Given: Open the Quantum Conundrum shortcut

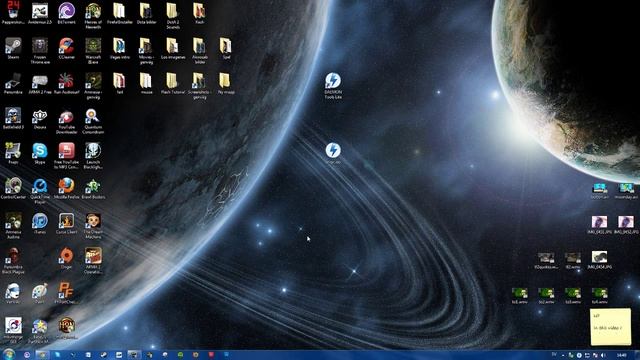Looking at the screenshot, I should click(93, 121).
